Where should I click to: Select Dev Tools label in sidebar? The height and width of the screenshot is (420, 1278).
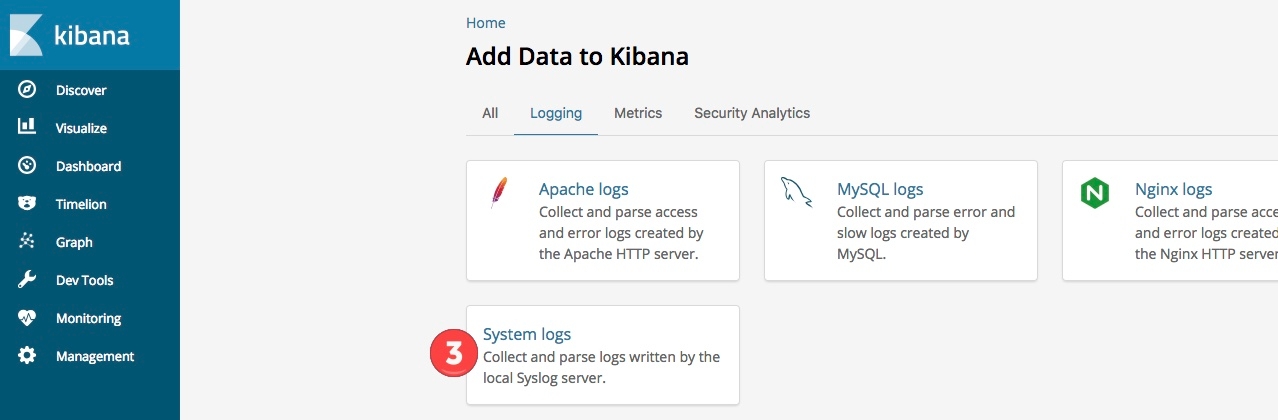coord(84,280)
